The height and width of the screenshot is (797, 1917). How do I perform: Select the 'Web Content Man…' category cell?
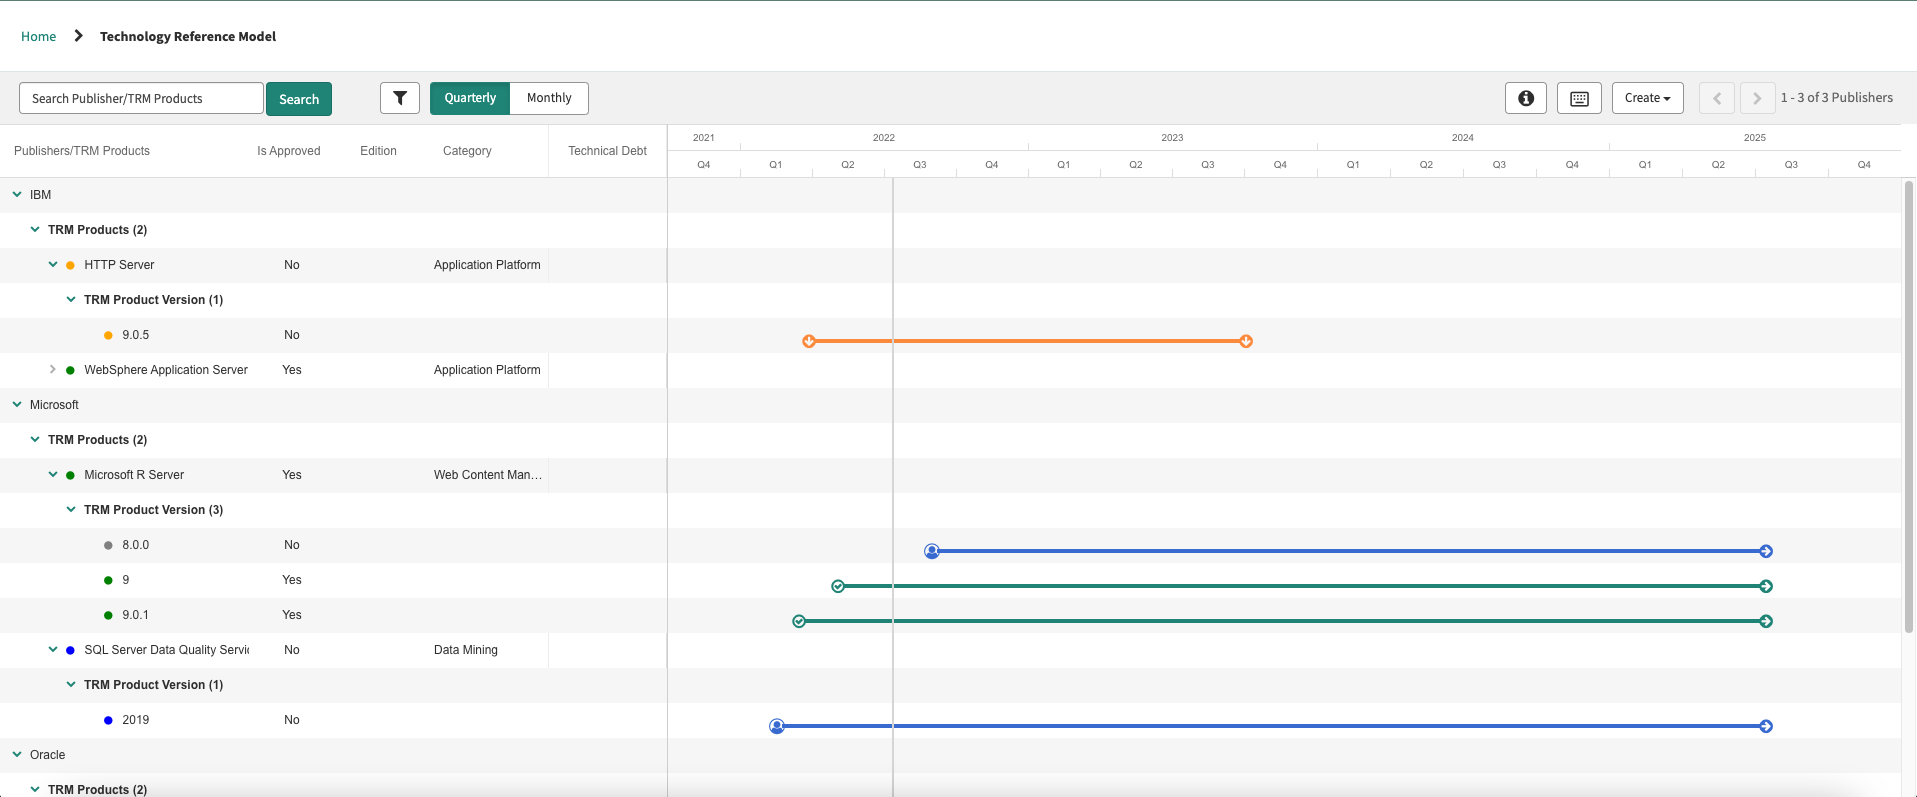(x=488, y=475)
